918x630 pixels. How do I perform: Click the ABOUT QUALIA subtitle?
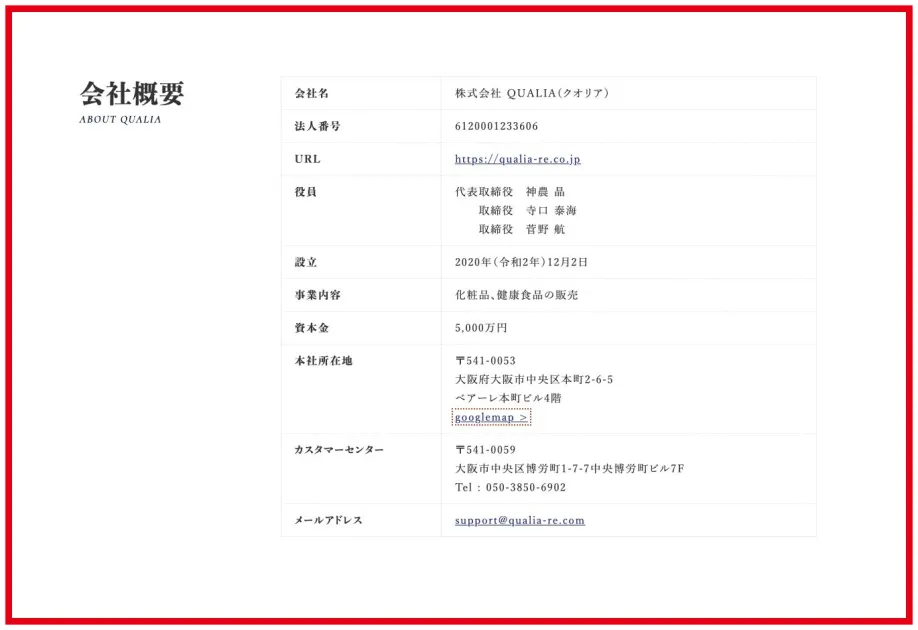pyautogui.click(x=120, y=119)
